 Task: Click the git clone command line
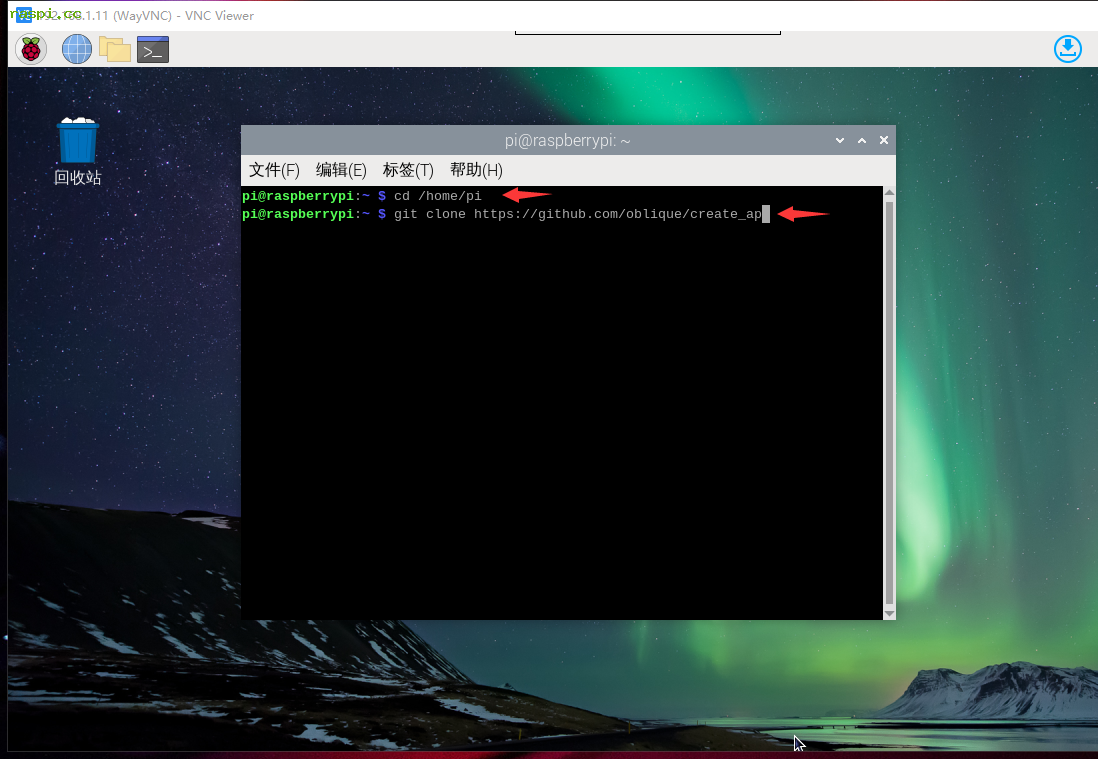tap(580, 214)
